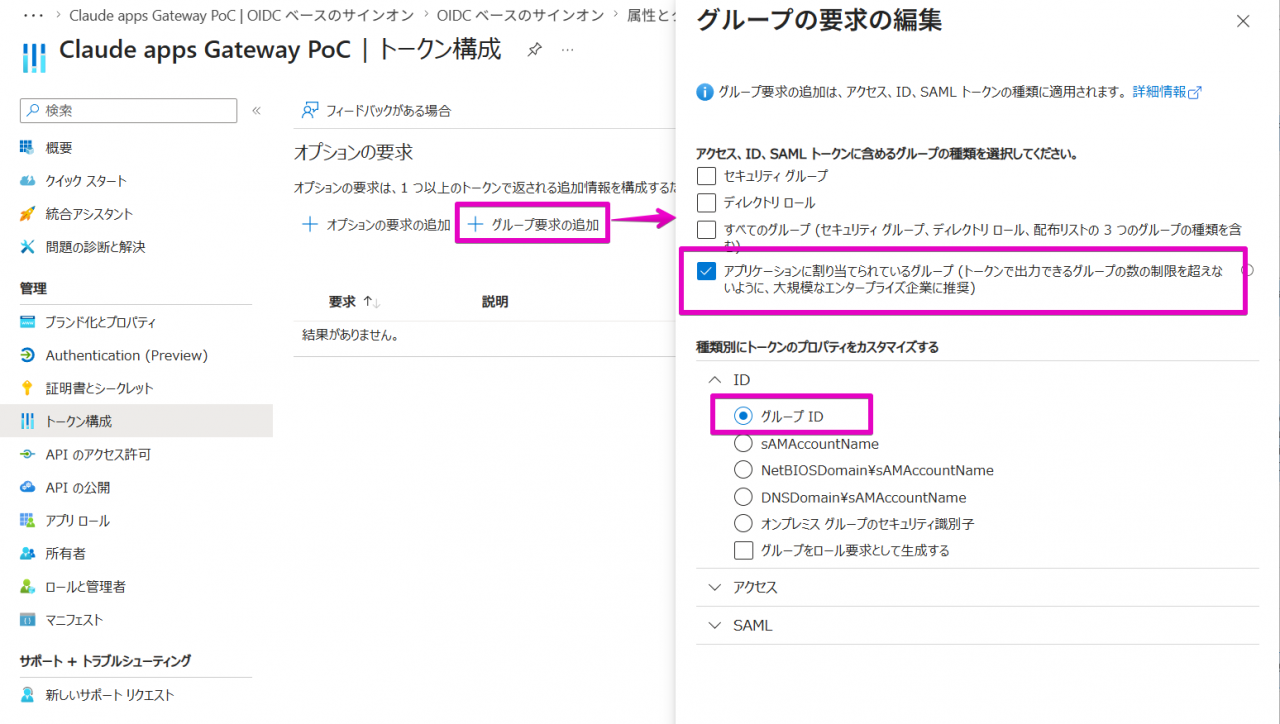The height and width of the screenshot is (724, 1280).
Task: Open OIDC ベースのサインオン breadcrumb link
Action: [x=520, y=15]
